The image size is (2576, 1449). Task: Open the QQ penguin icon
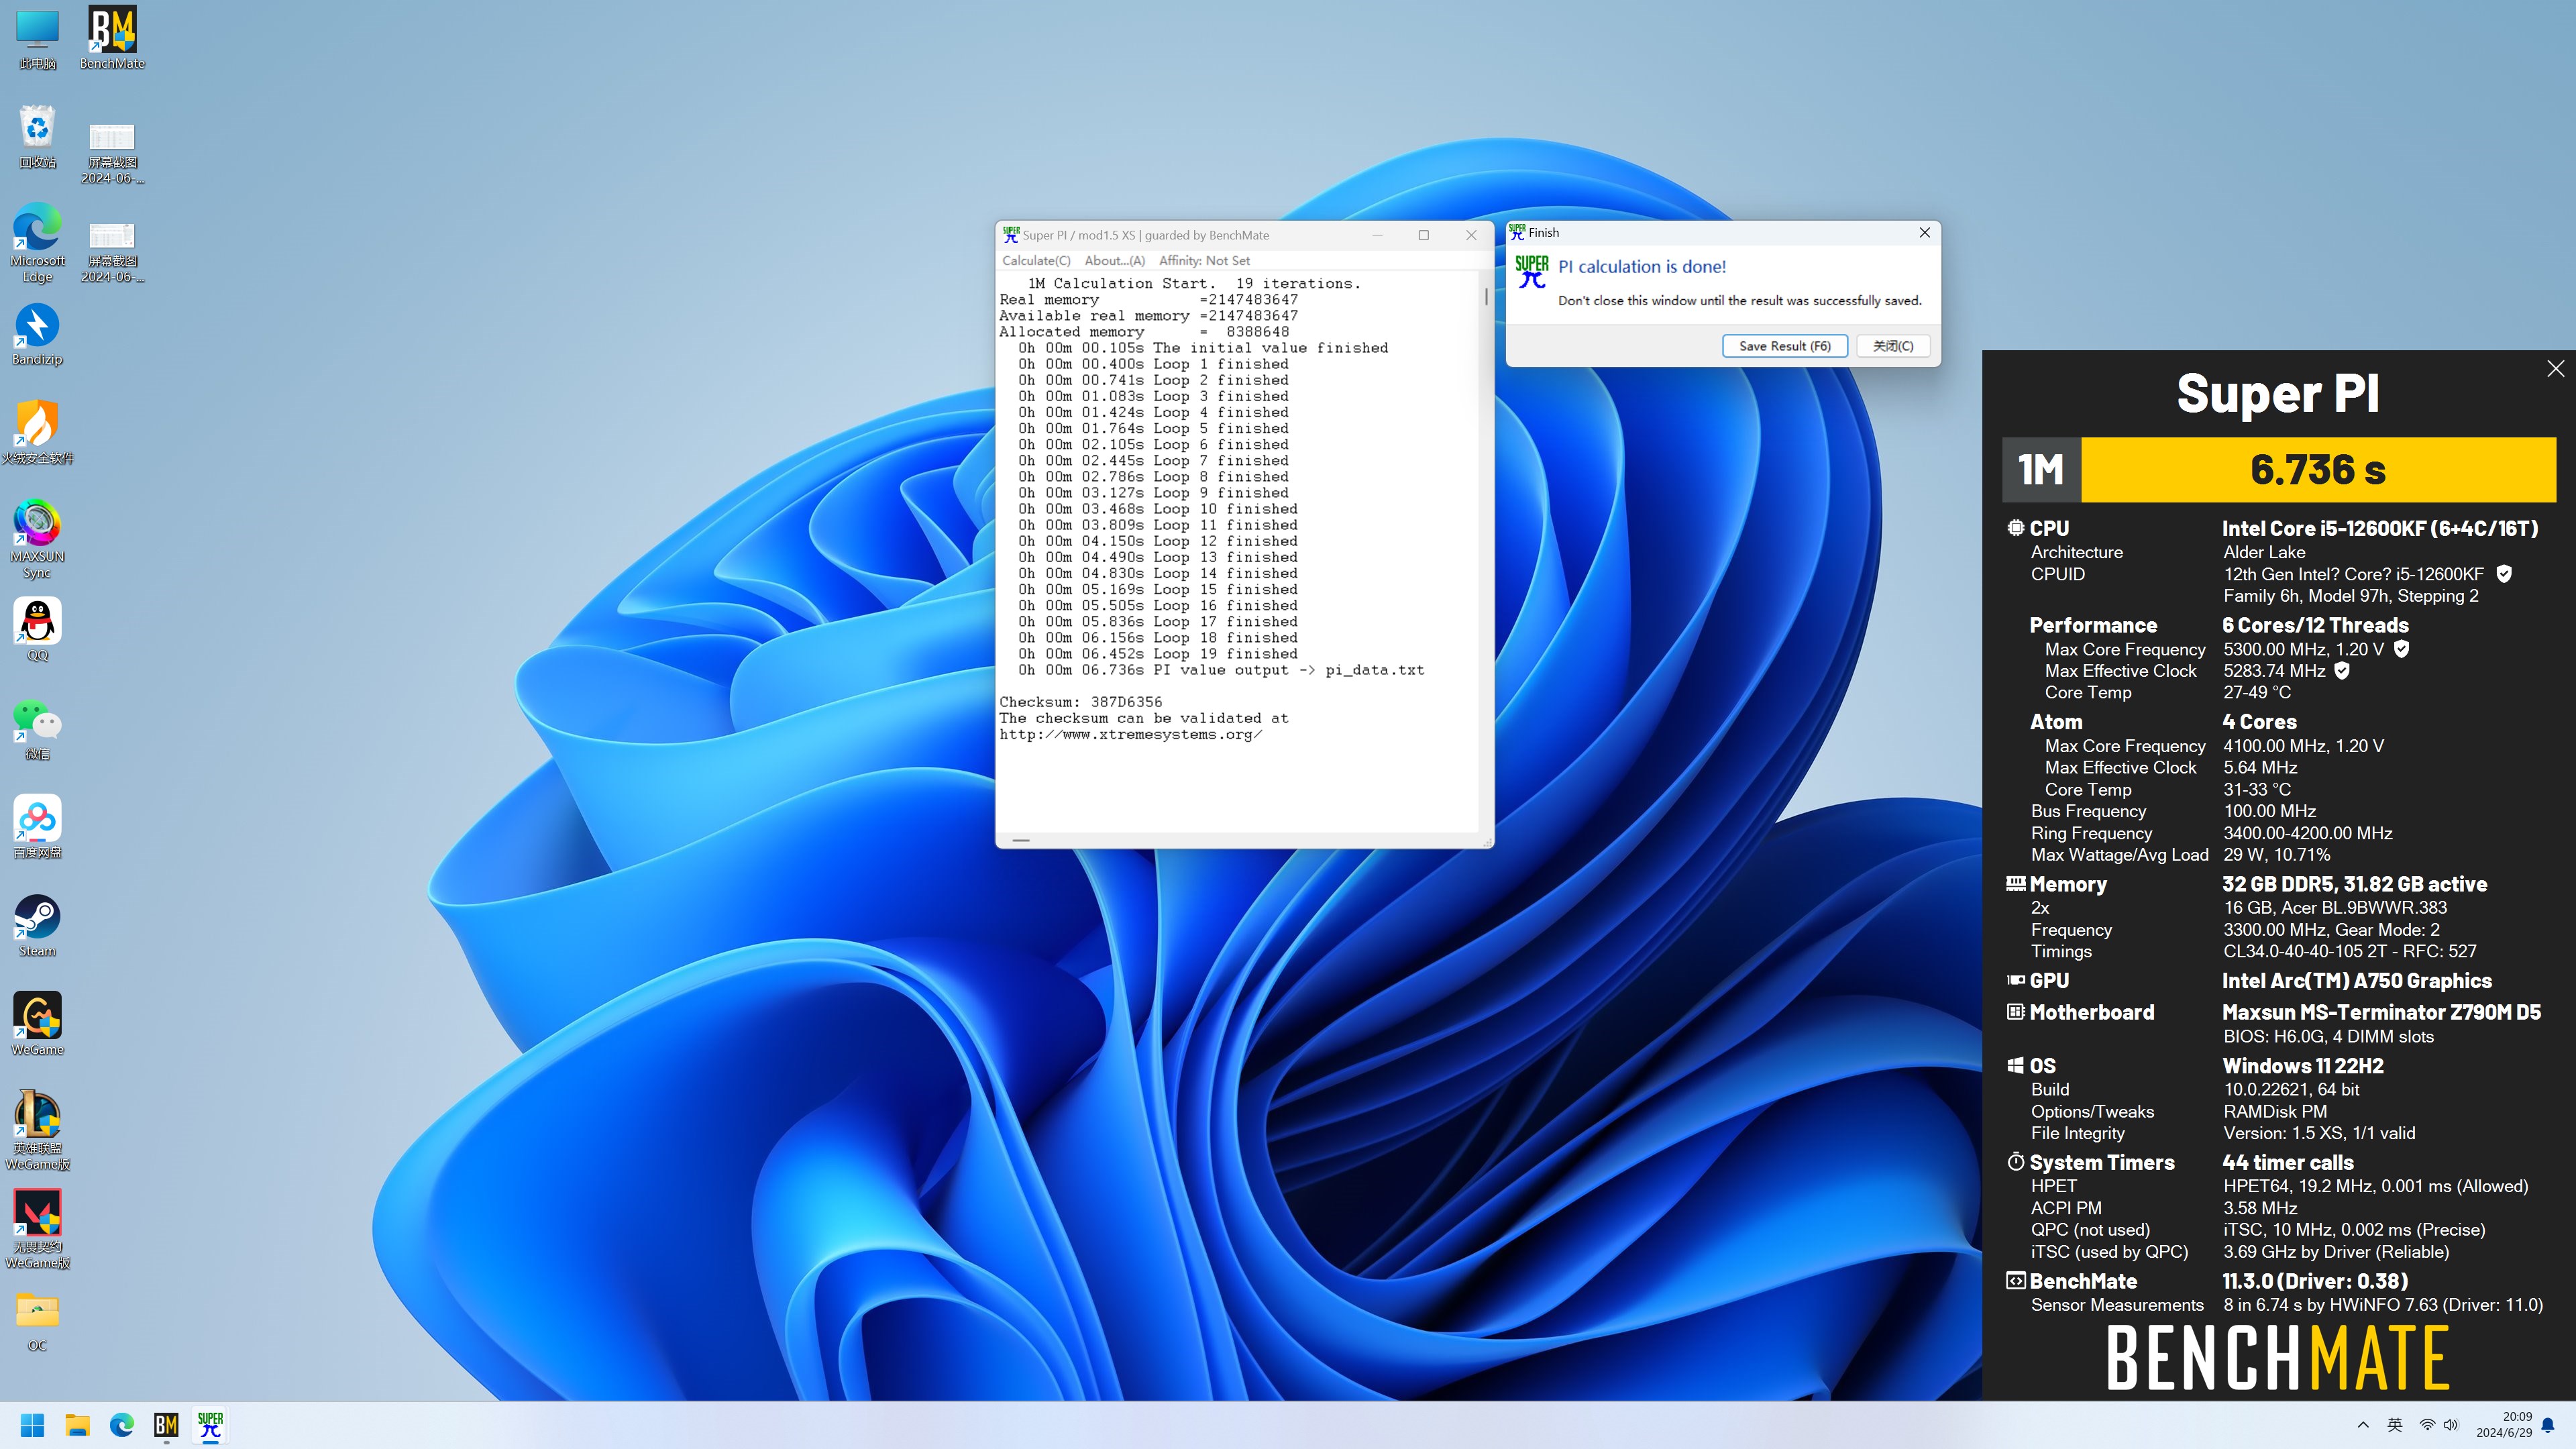38,629
